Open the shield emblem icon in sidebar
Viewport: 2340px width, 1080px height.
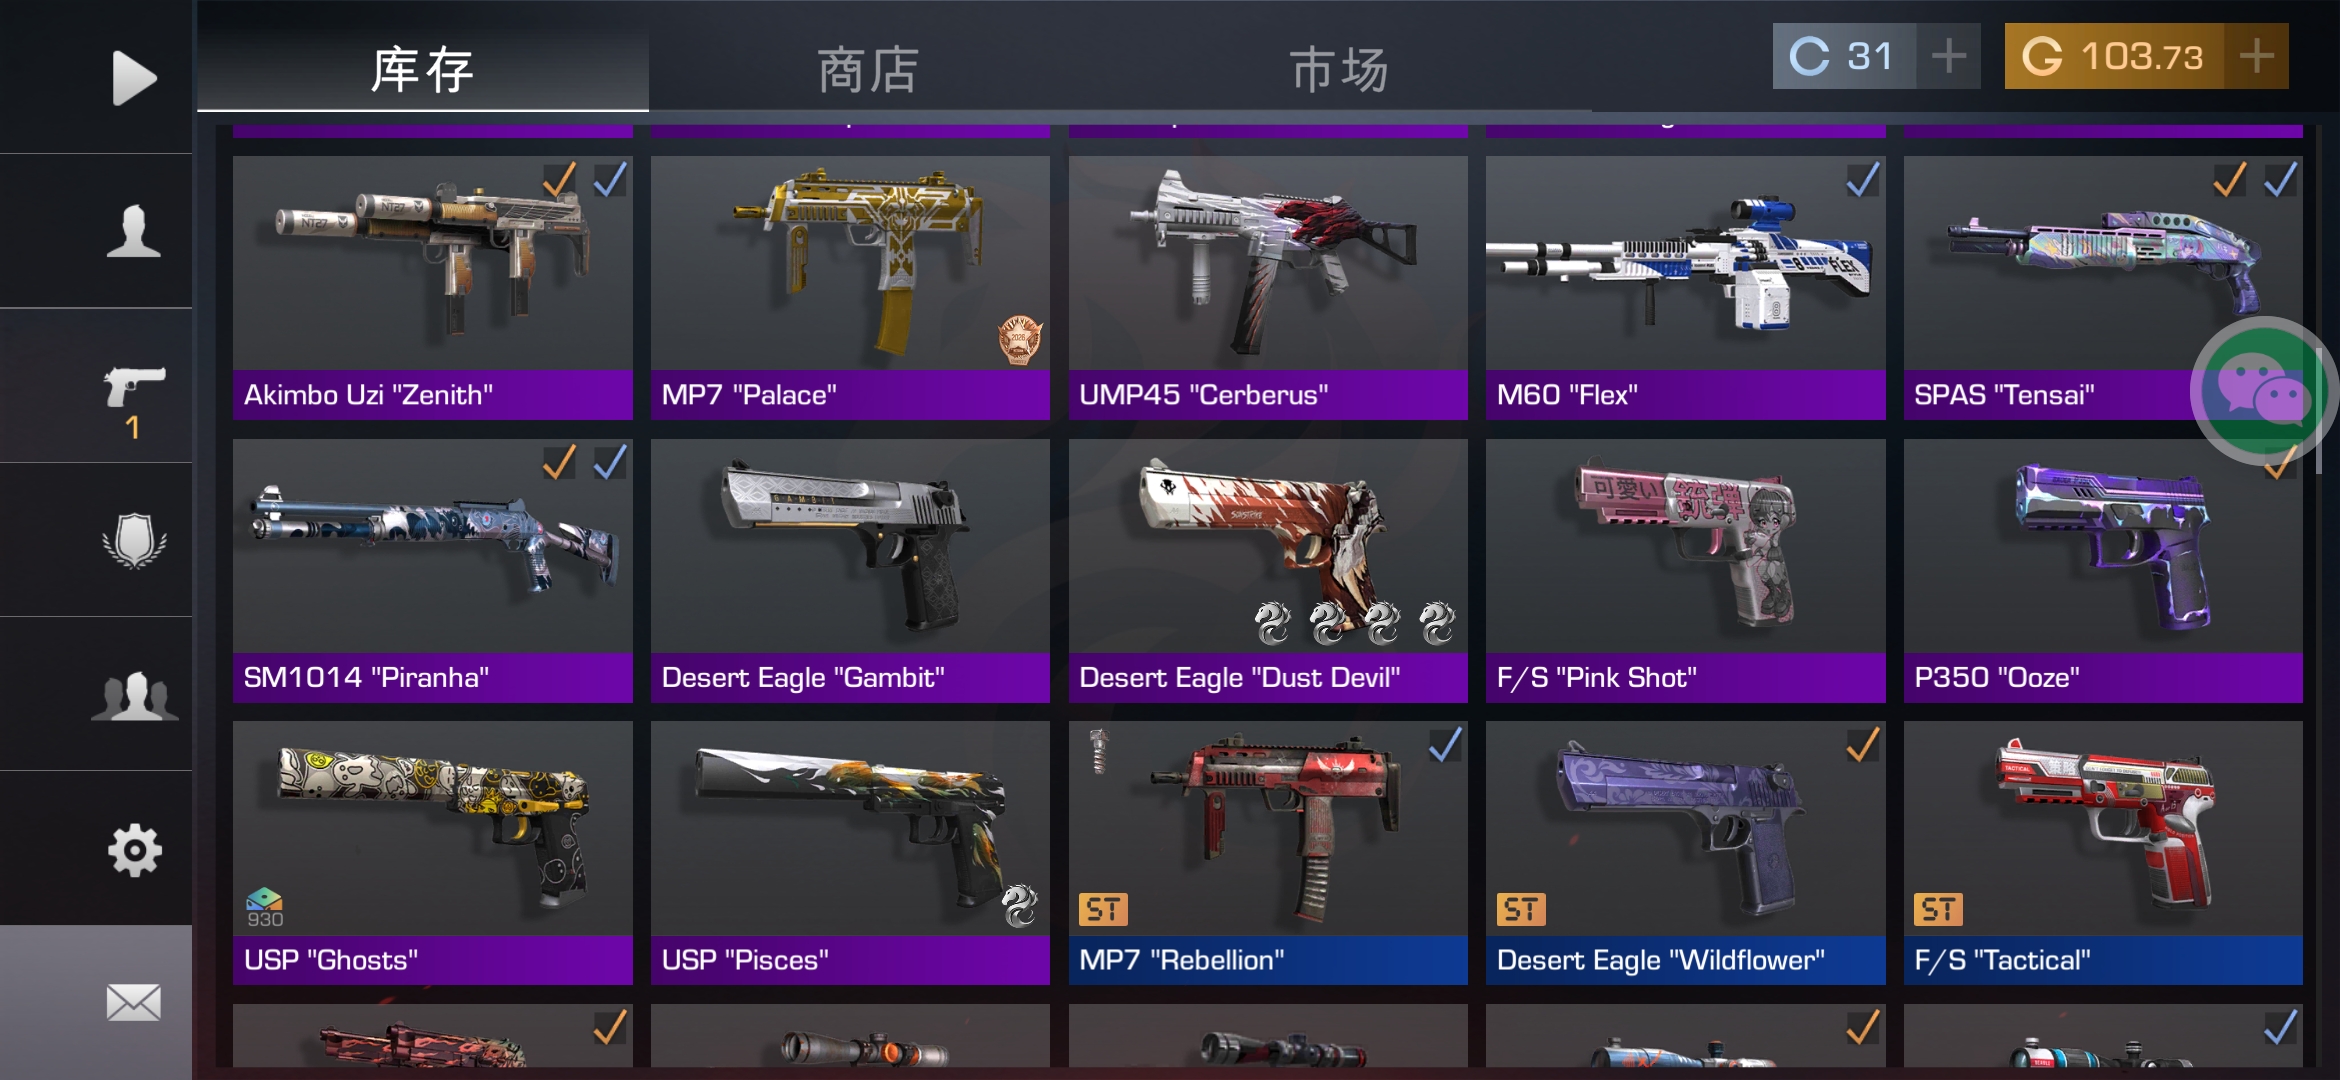point(134,541)
